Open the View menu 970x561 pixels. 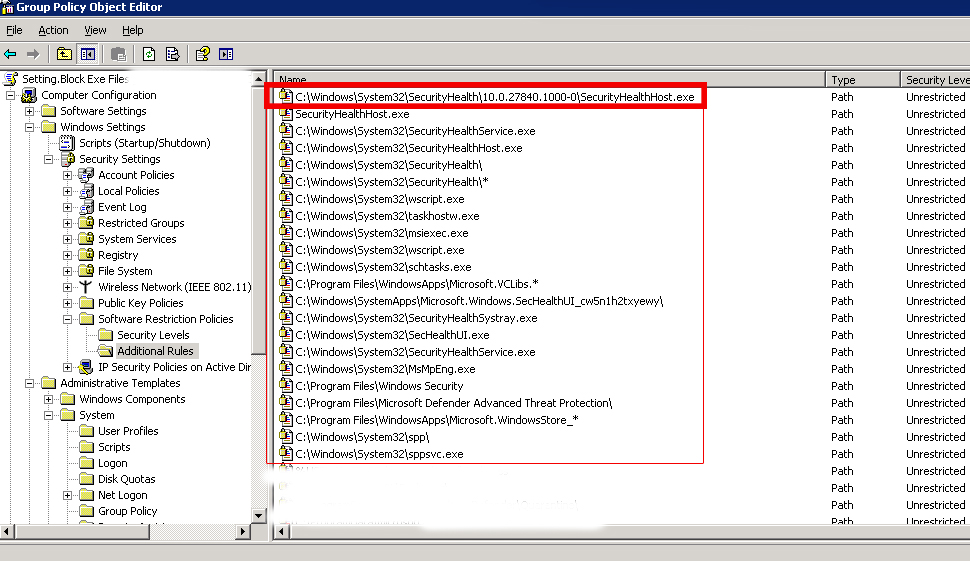95,30
